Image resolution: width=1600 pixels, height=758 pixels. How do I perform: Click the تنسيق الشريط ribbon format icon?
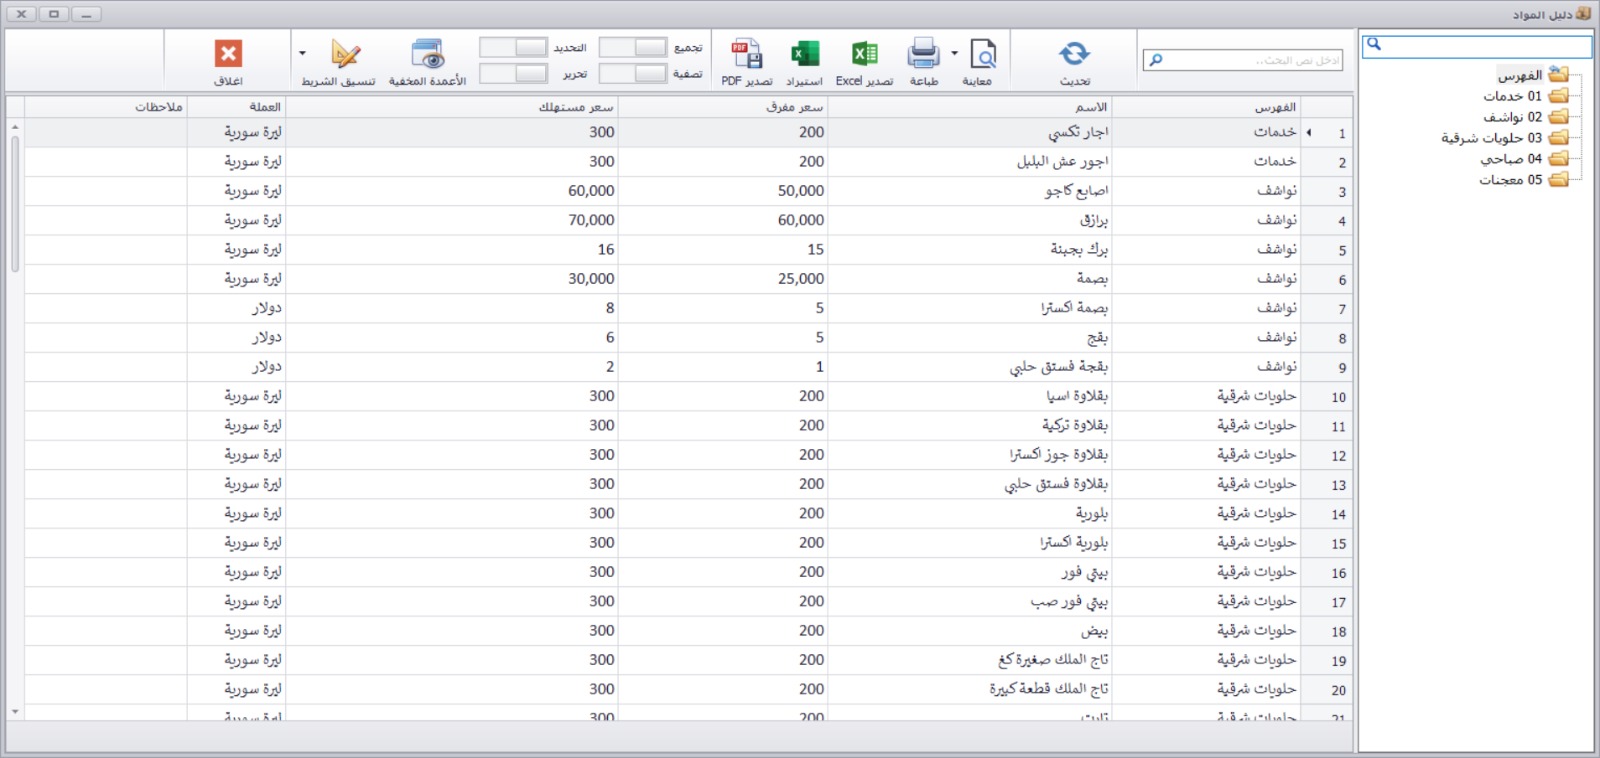point(343,55)
